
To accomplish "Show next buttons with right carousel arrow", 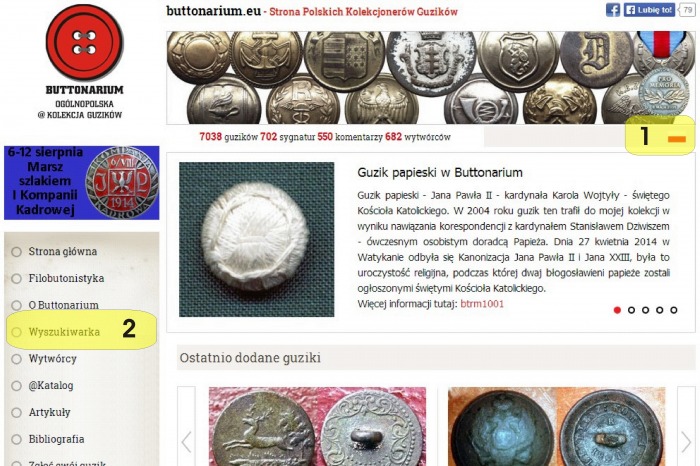I will [x=686, y=441].
